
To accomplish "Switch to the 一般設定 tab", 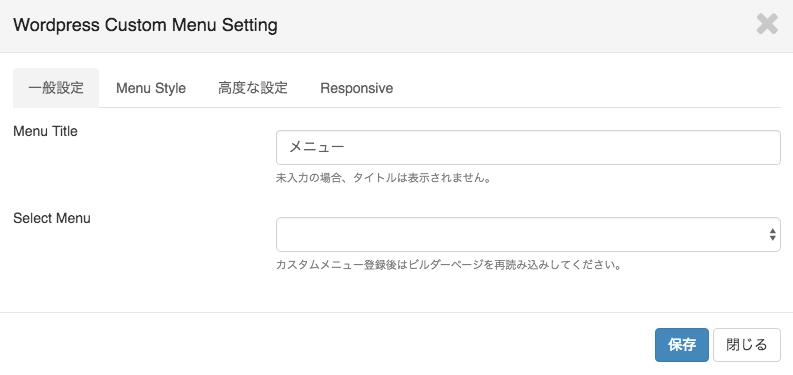I will tap(56, 88).
